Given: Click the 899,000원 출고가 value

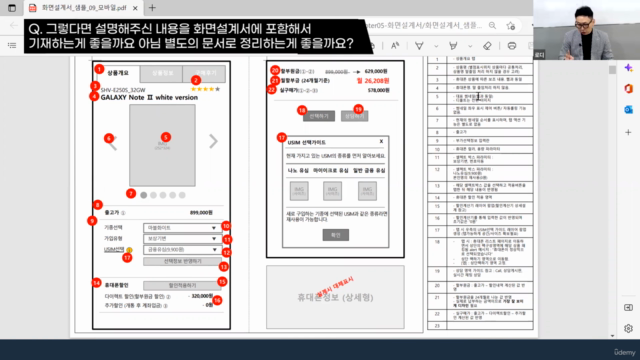Looking at the screenshot, I should point(201,213).
